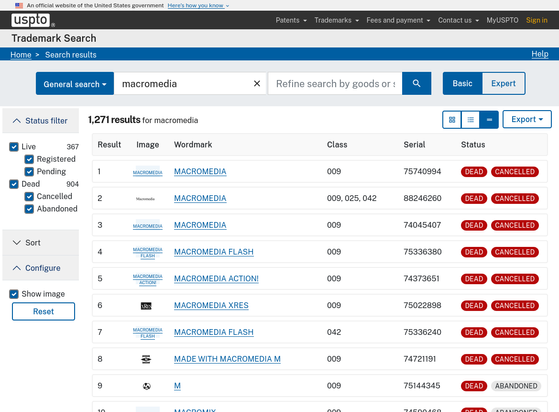559x412 pixels.
Task: Click the Search results breadcrumb
Action: [71, 55]
